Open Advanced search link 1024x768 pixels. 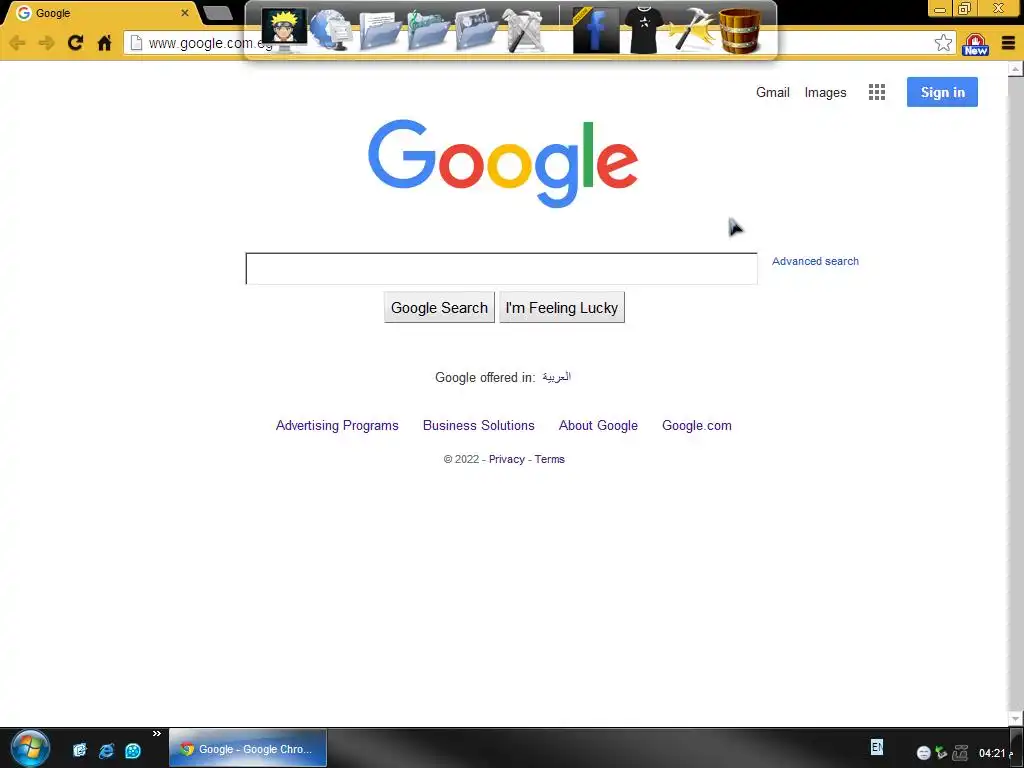815,261
